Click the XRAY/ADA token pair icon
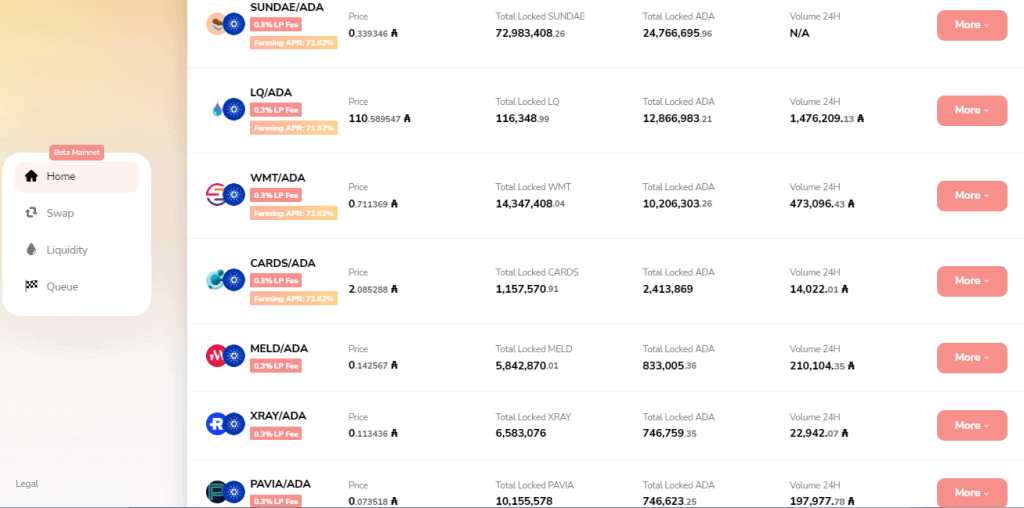This screenshot has width=1024, height=508. (225, 424)
